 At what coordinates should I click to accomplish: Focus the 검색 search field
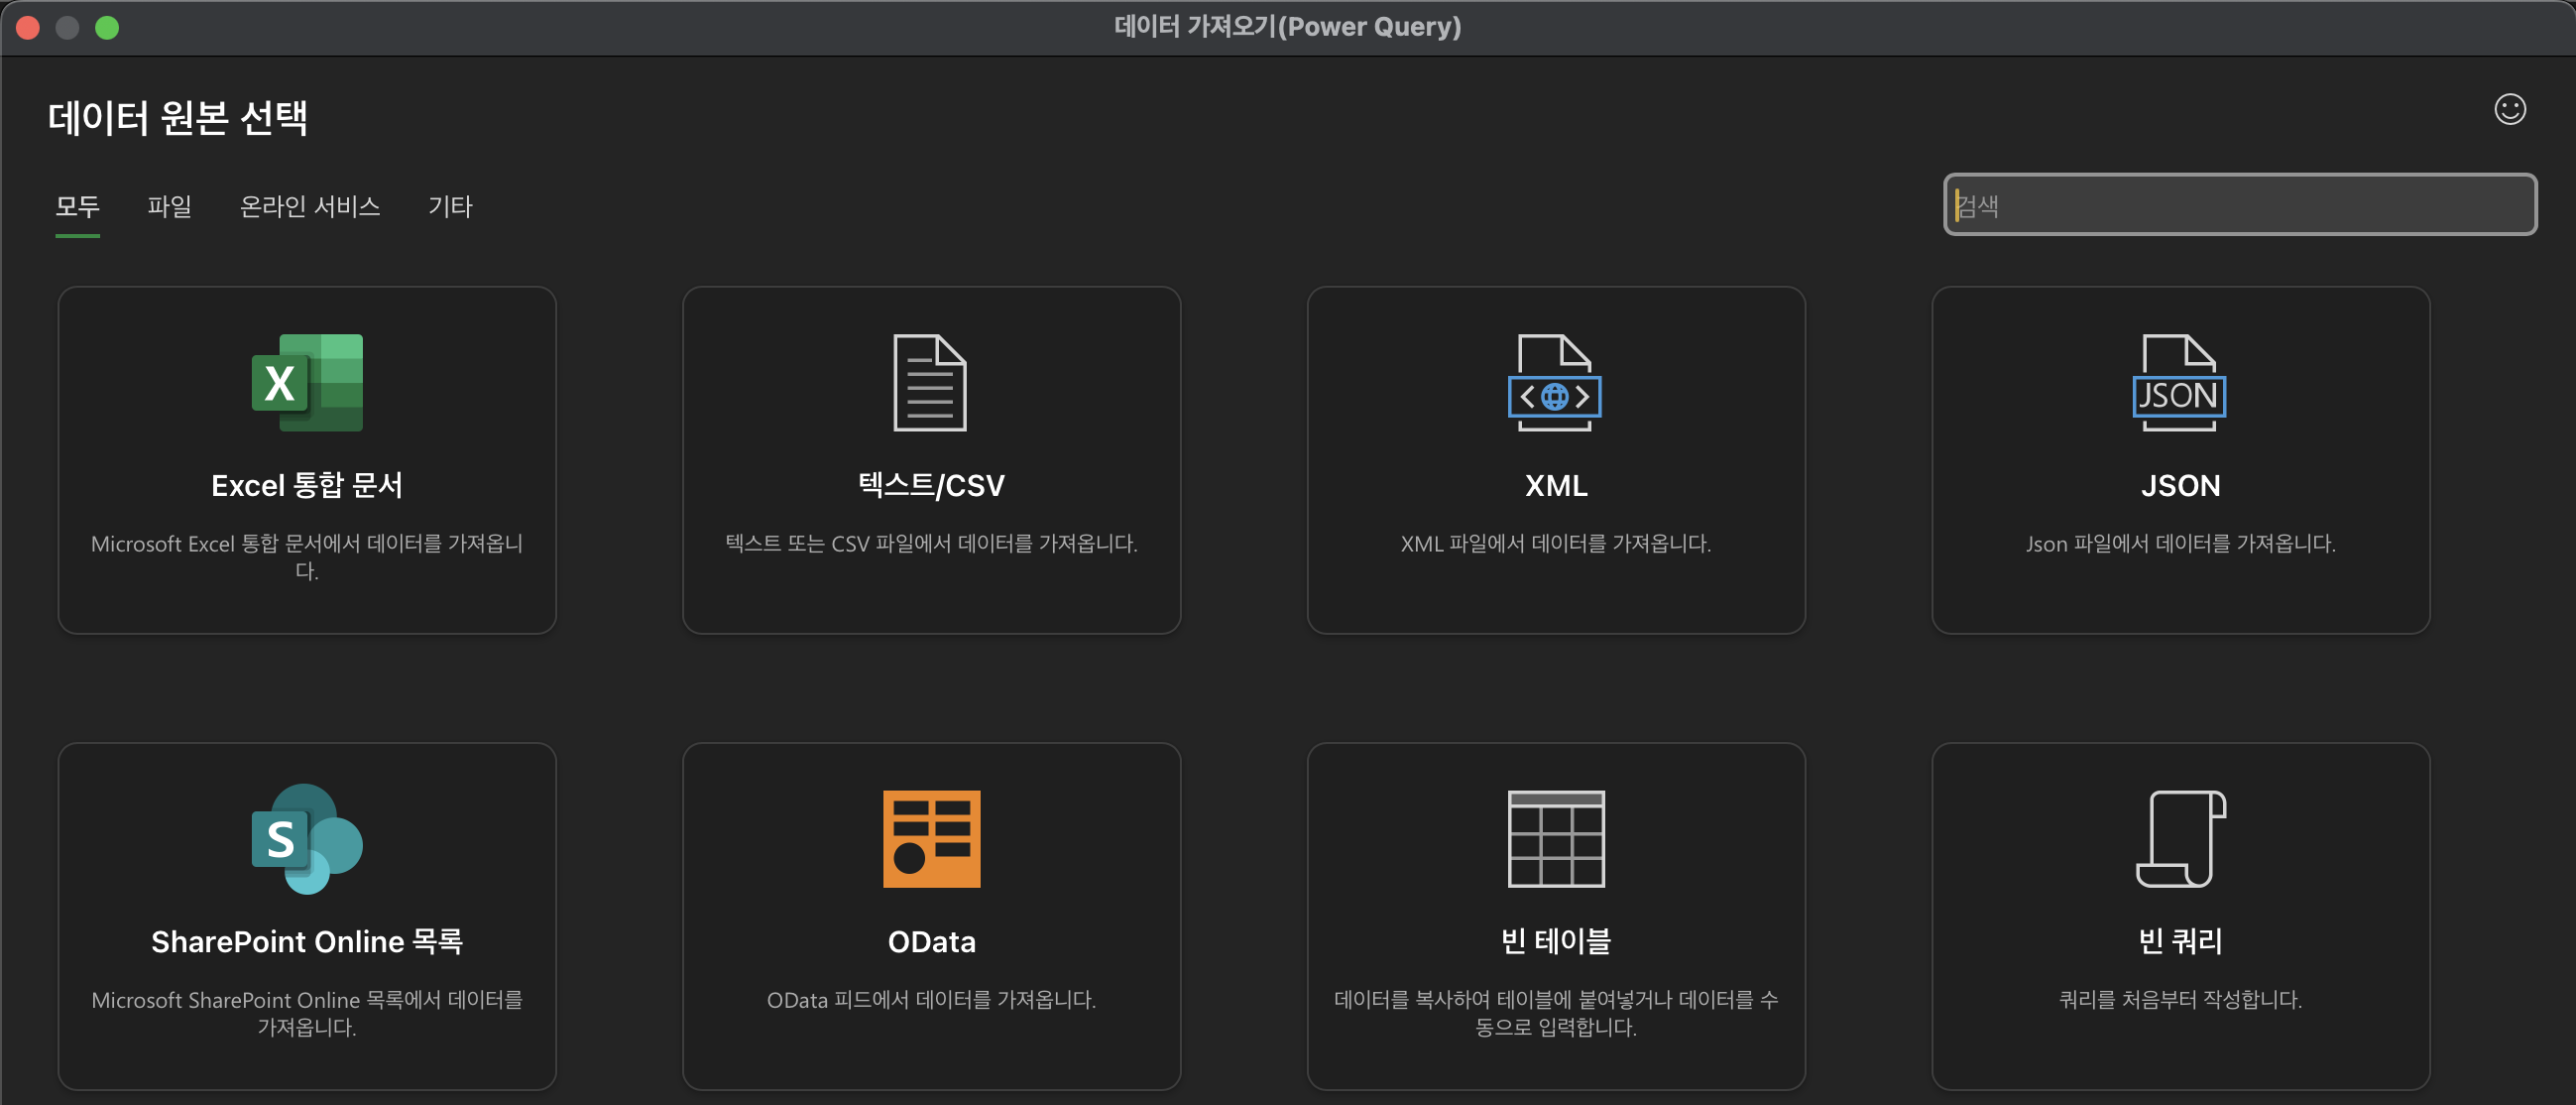(x=2239, y=205)
